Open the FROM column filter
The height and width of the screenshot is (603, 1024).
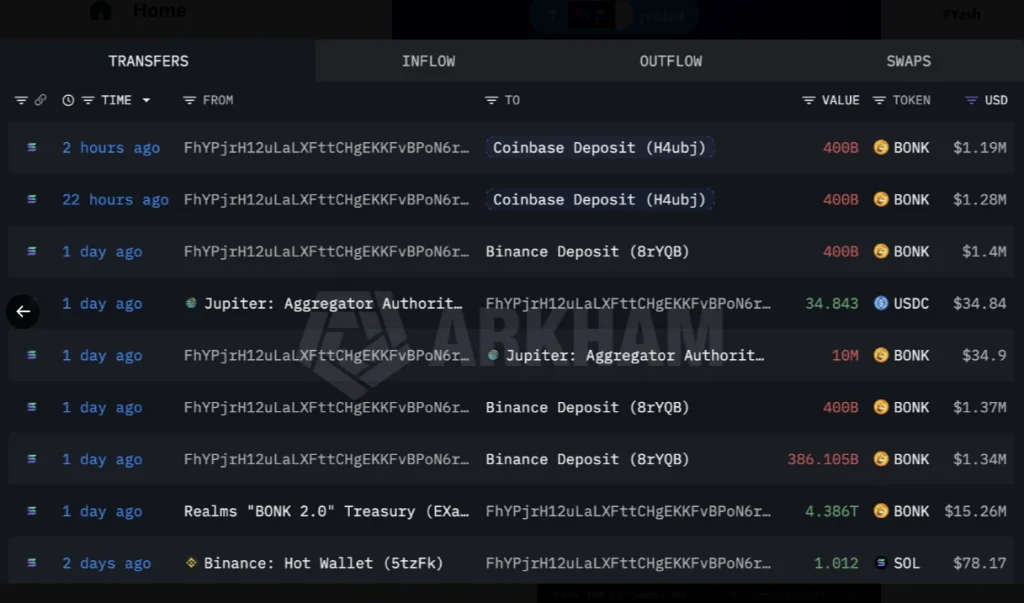(189, 100)
